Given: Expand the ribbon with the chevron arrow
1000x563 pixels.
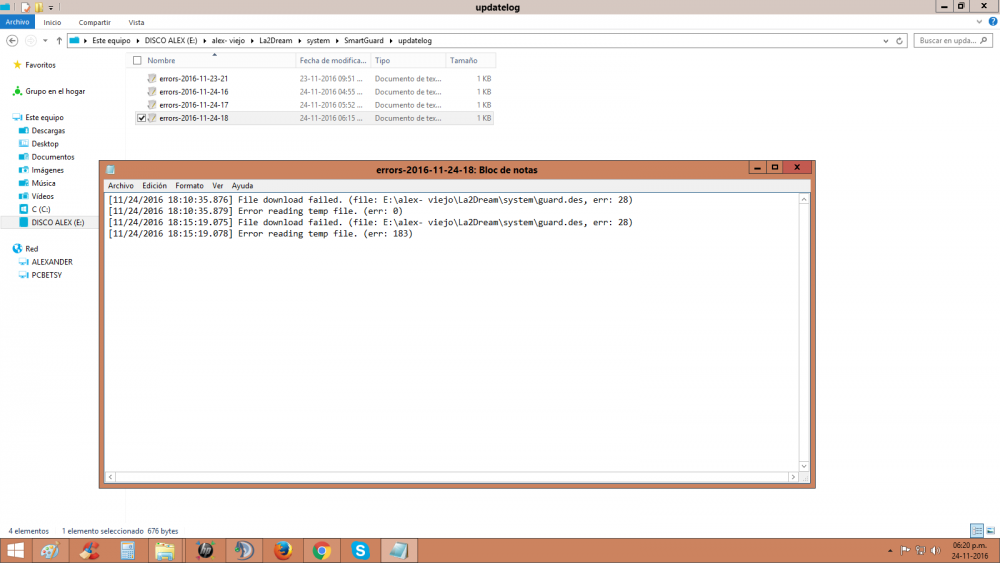Looking at the screenshot, I should 980,22.
